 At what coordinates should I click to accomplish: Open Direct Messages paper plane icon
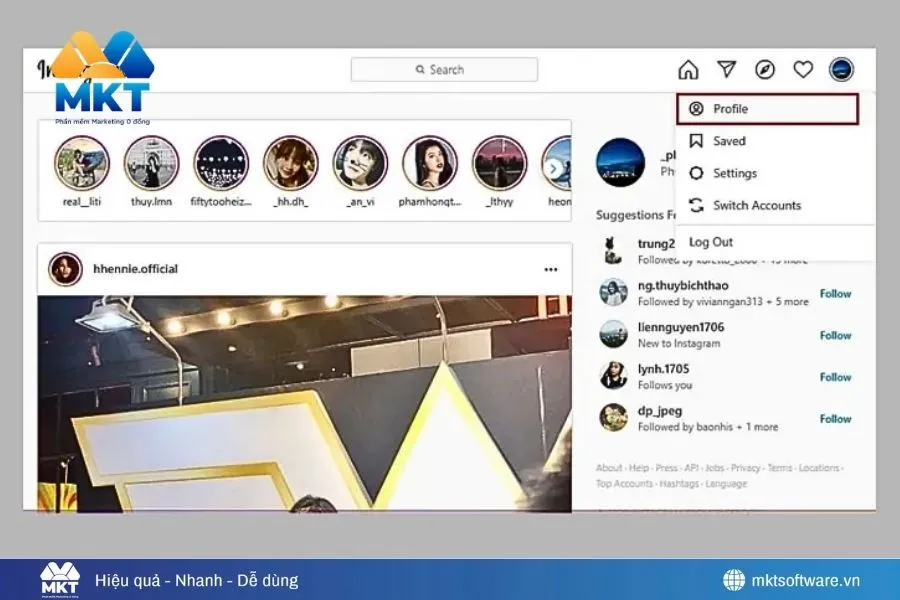727,70
